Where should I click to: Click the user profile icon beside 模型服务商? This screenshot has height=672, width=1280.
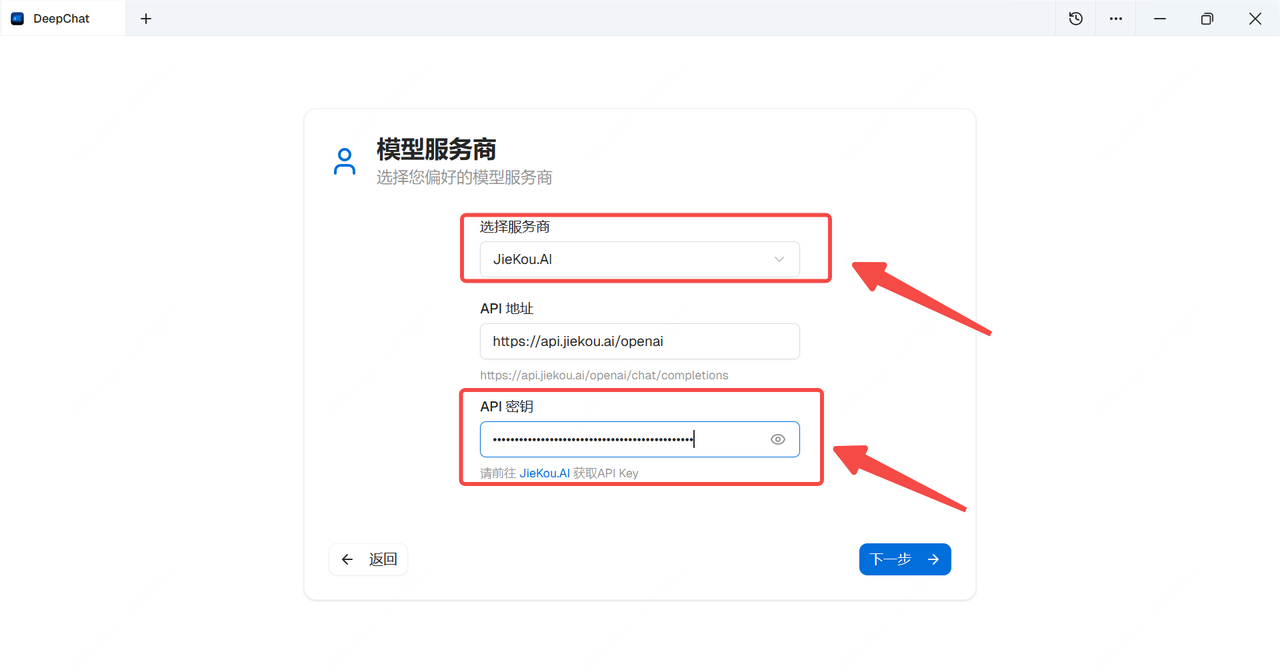point(344,162)
